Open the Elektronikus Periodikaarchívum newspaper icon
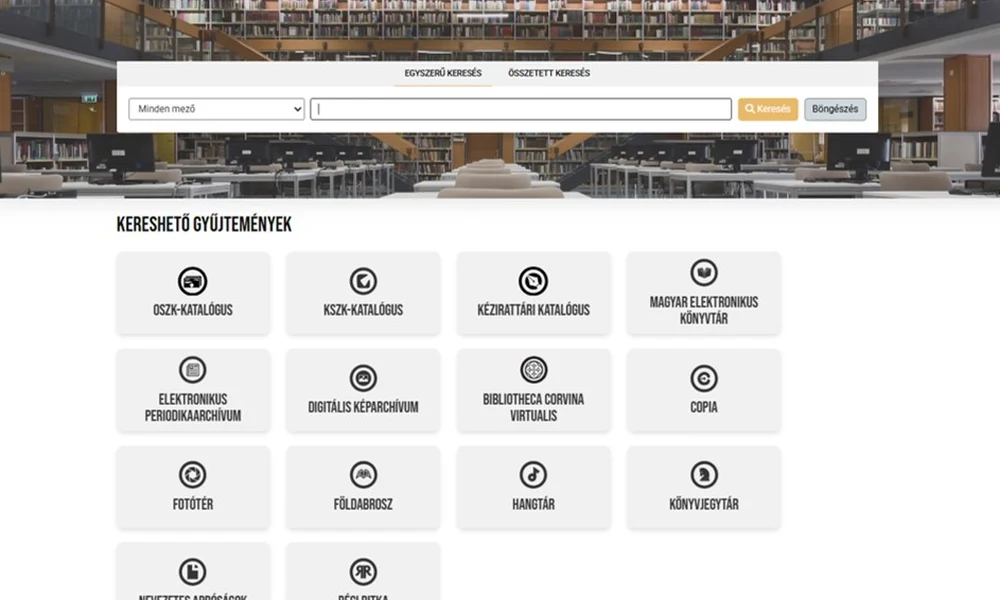 tap(193, 370)
